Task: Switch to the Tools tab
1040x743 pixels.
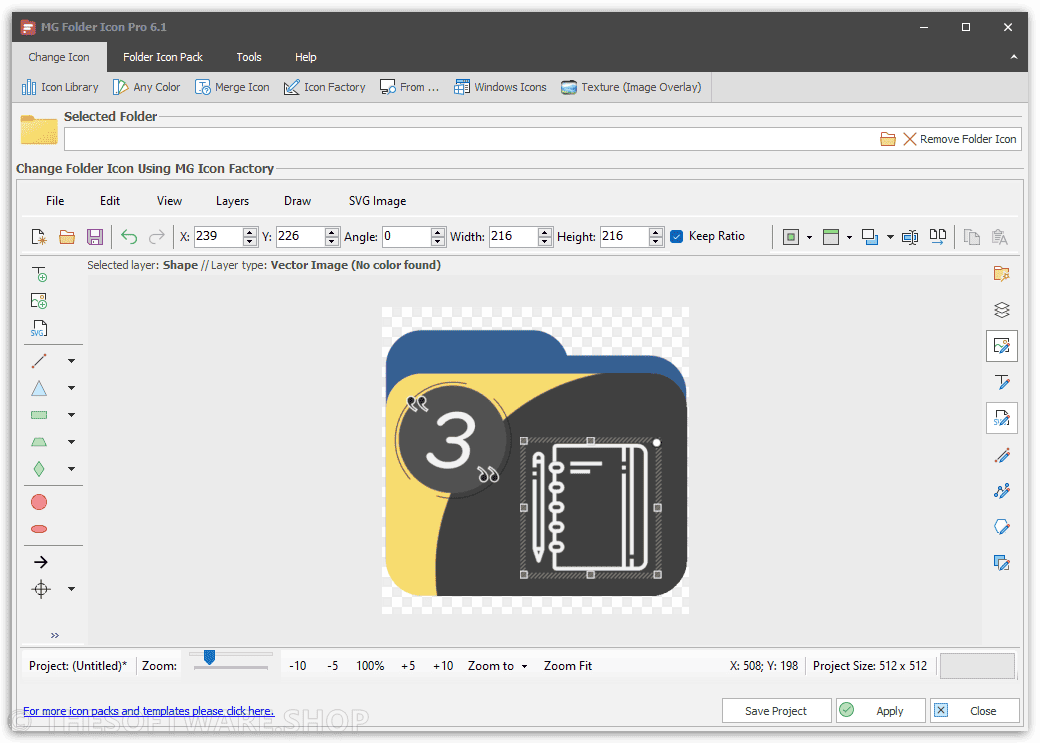Action: tap(249, 57)
